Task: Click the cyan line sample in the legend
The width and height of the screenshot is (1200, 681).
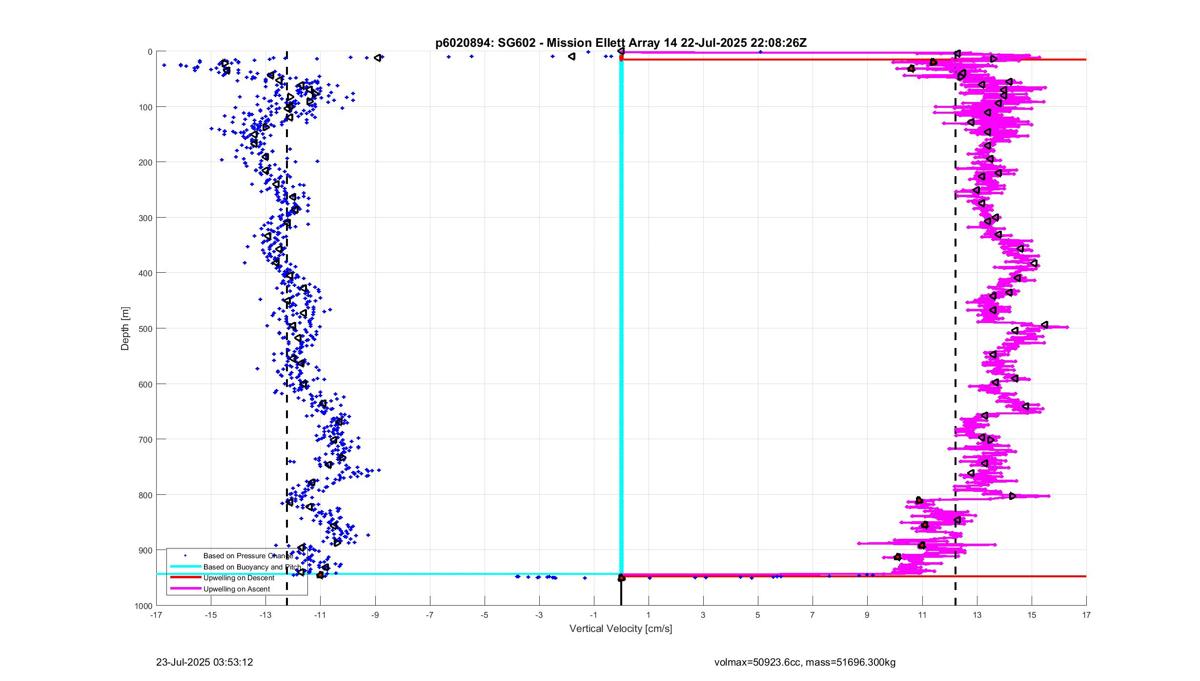Action: coord(184,567)
